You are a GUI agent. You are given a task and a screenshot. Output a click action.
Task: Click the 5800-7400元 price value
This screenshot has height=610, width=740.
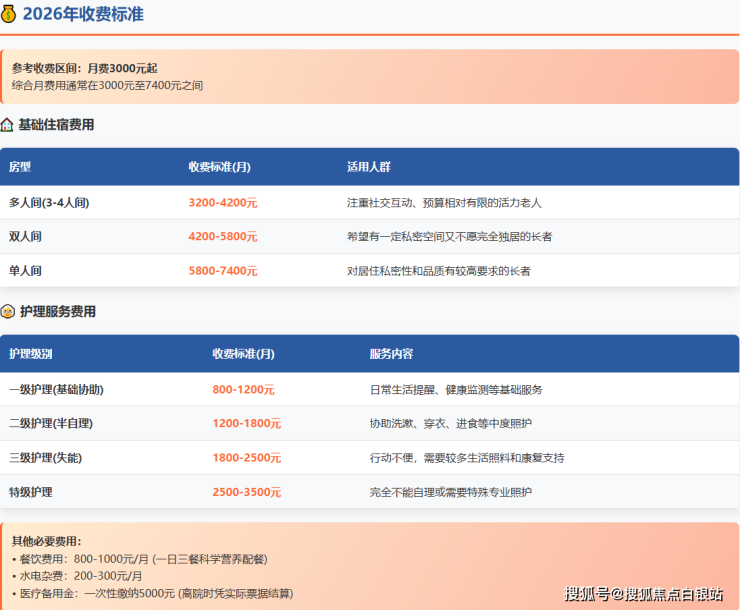(x=222, y=271)
